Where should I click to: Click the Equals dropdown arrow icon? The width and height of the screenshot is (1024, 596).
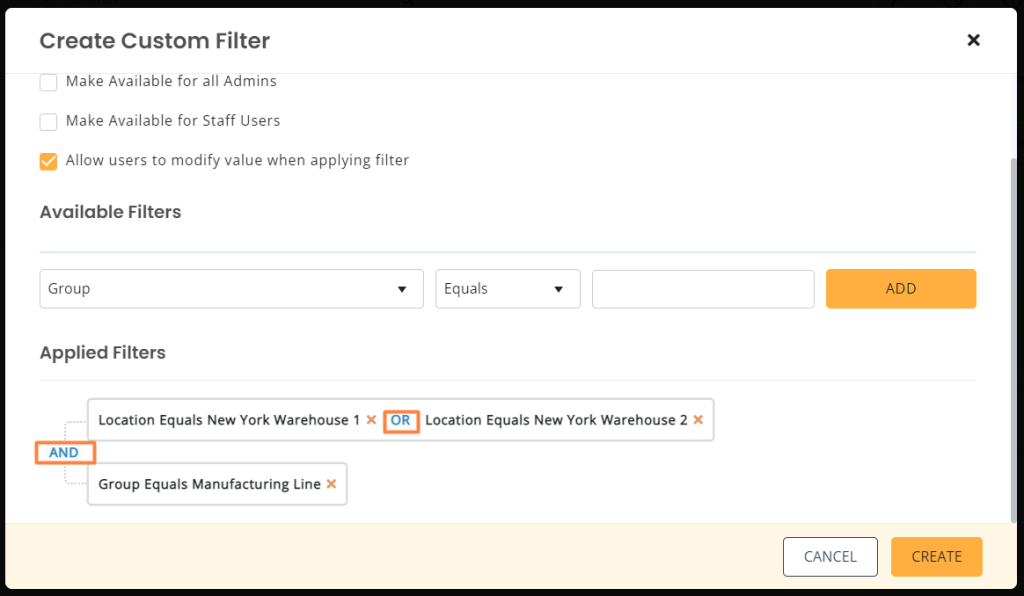pos(558,289)
